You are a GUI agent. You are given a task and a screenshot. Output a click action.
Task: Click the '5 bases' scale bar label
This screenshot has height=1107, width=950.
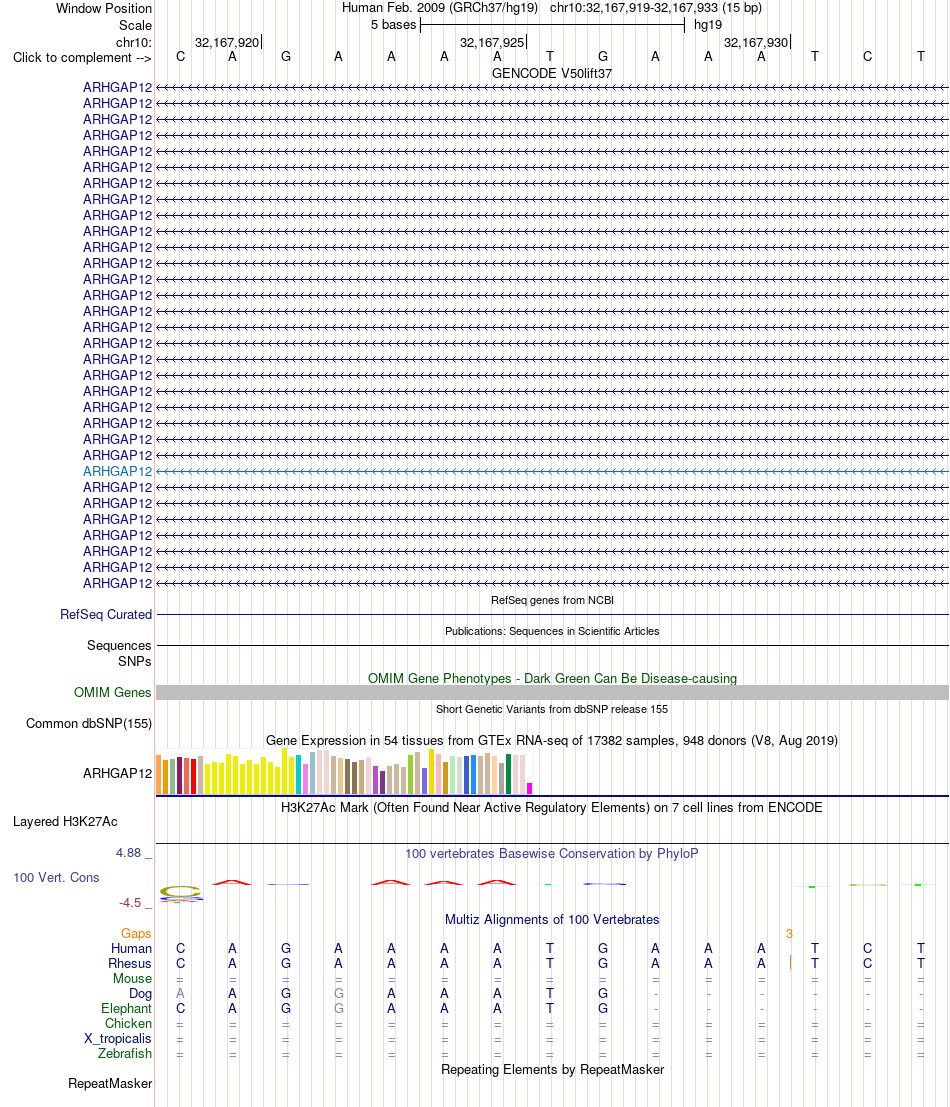[x=393, y=25]
